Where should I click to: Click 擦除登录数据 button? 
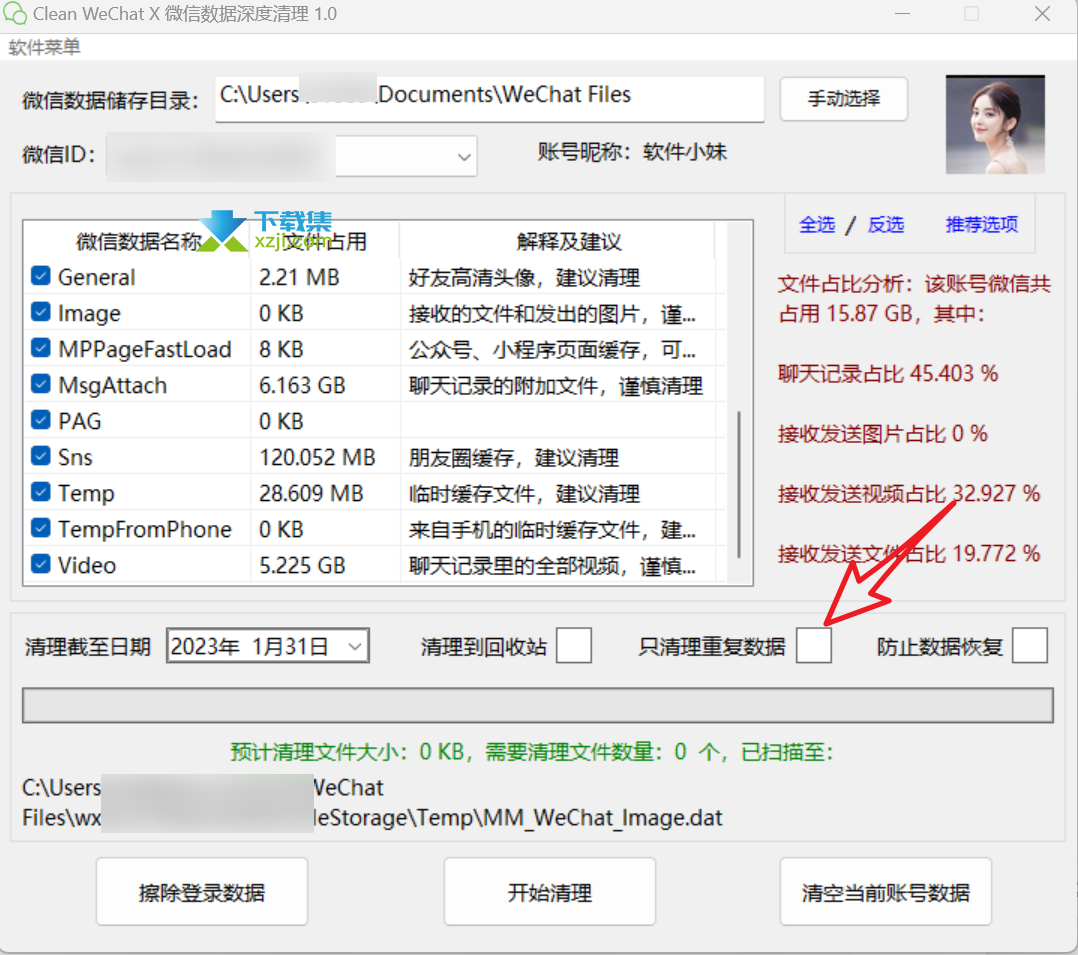pyautogui.click(x=201, y=891)
